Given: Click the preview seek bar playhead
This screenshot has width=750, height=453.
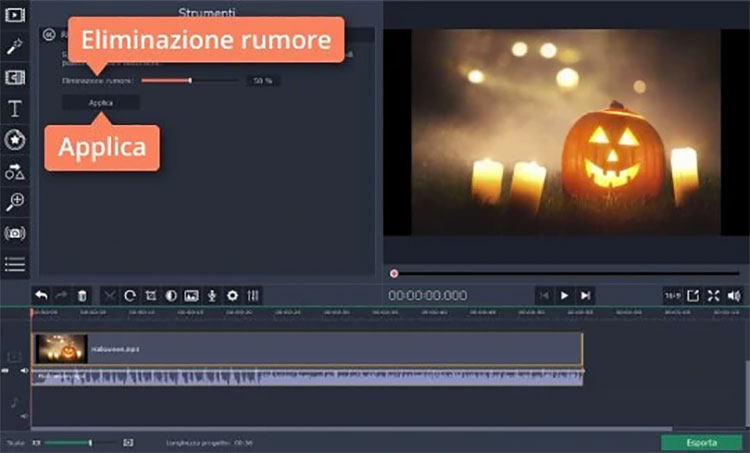Looking at the screenshot, I should pos(394,274).
